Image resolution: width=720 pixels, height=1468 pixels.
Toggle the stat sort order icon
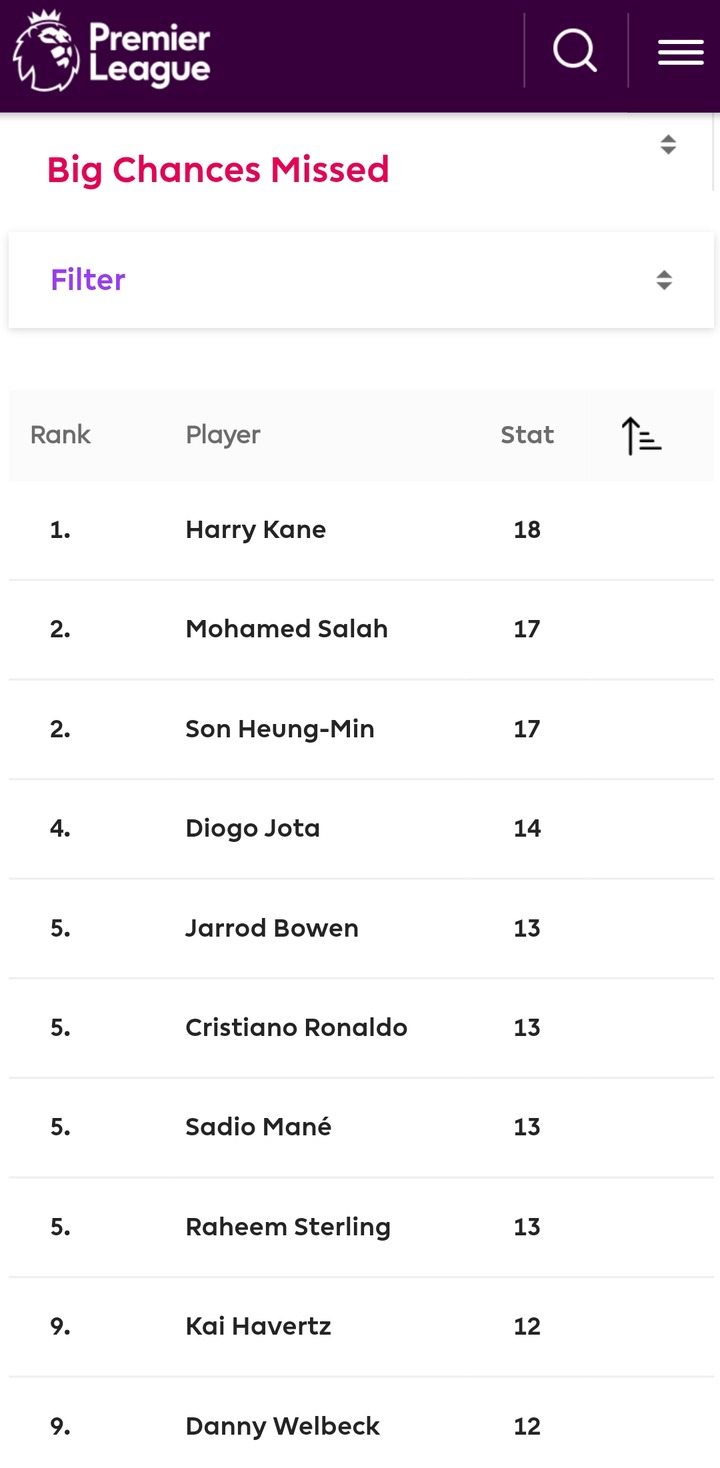click(641, 436)
